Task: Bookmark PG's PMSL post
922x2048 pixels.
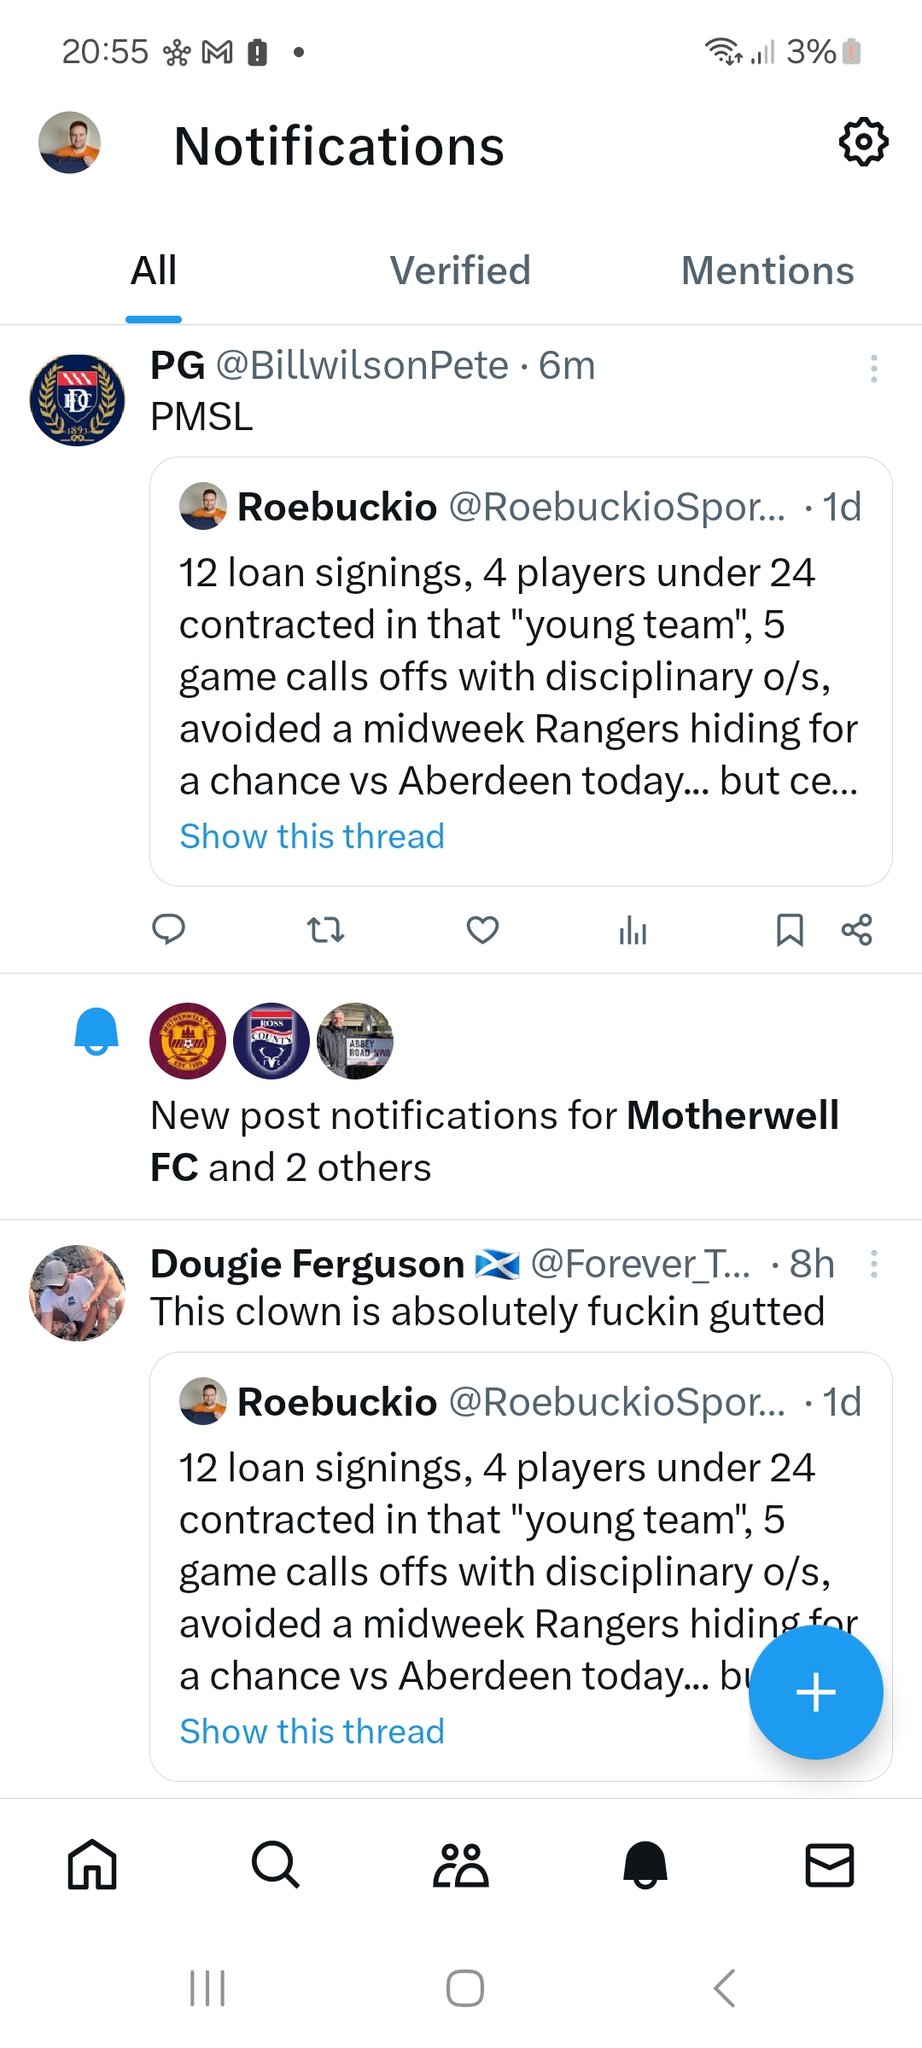Action: pyautogui.click(x=790, y=931)
